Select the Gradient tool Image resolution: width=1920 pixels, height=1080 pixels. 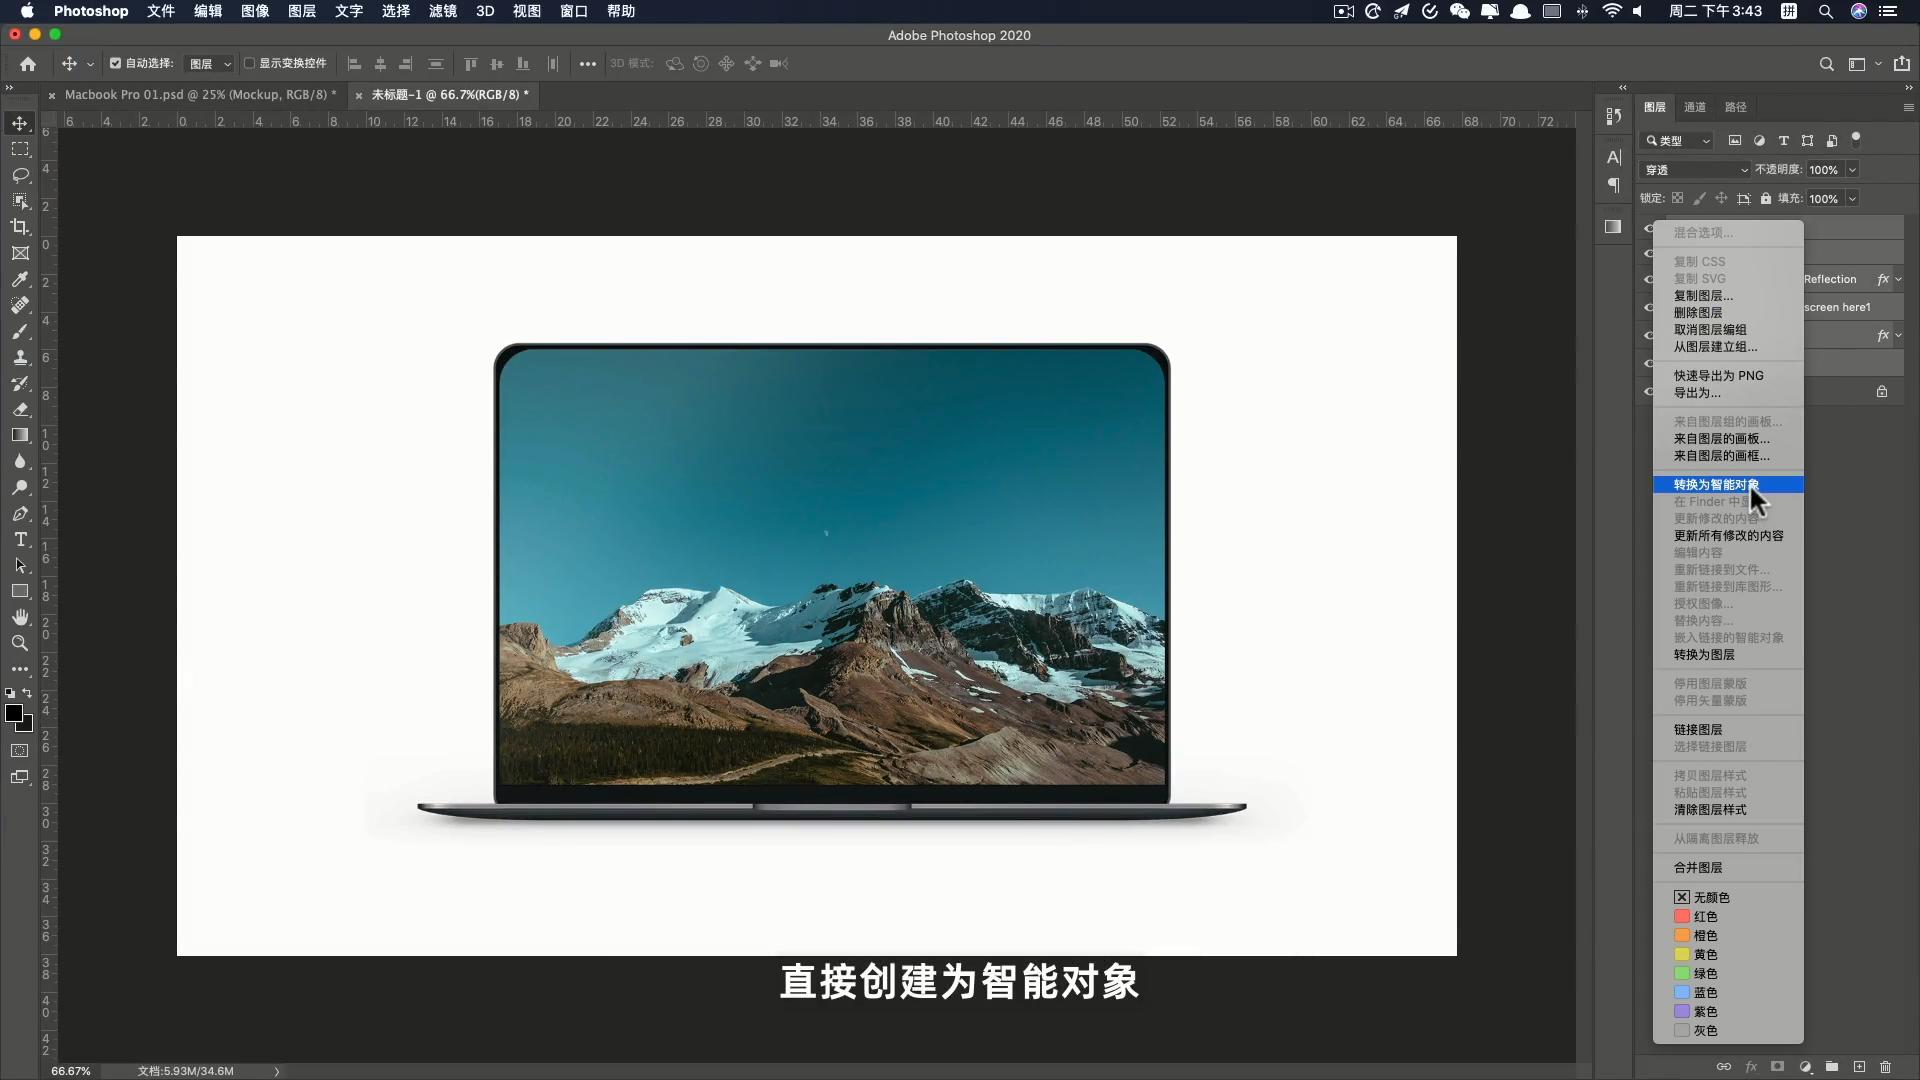click(x=20, y=435)
